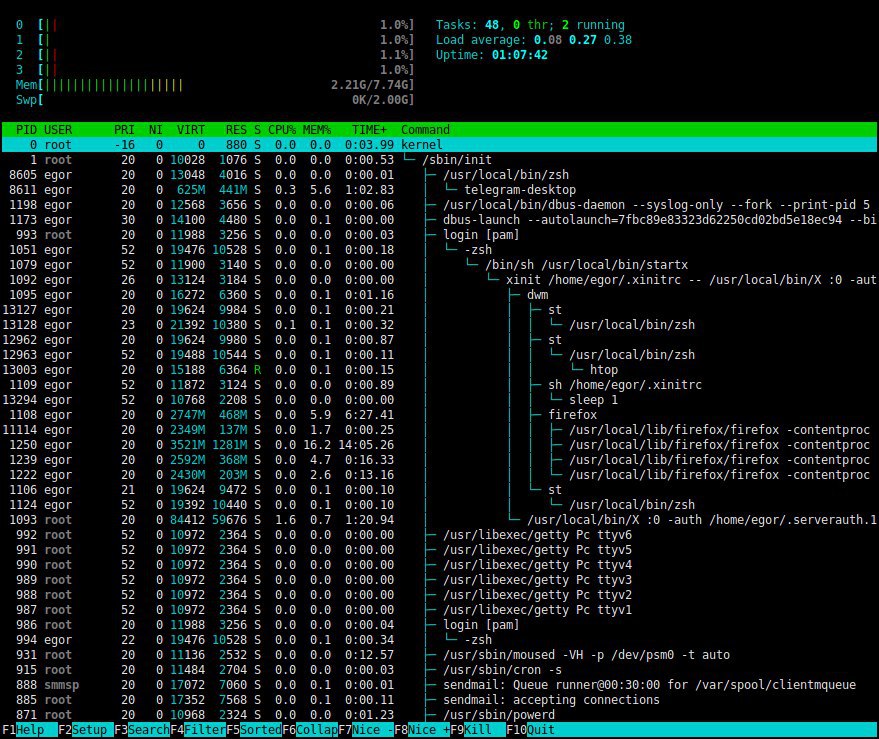Click the Uptime 01:07:42 value
This screenshot has width=879, height=739.
520,55
